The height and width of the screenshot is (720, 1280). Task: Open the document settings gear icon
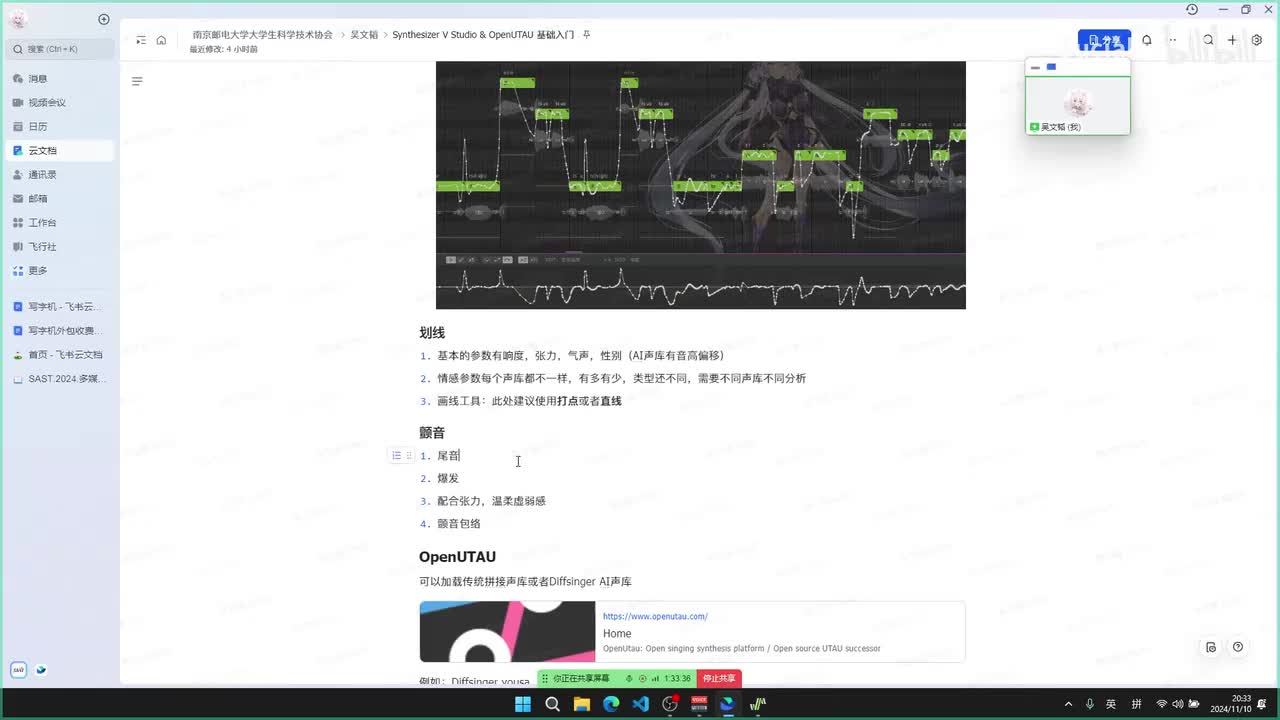click(1257, 40)
